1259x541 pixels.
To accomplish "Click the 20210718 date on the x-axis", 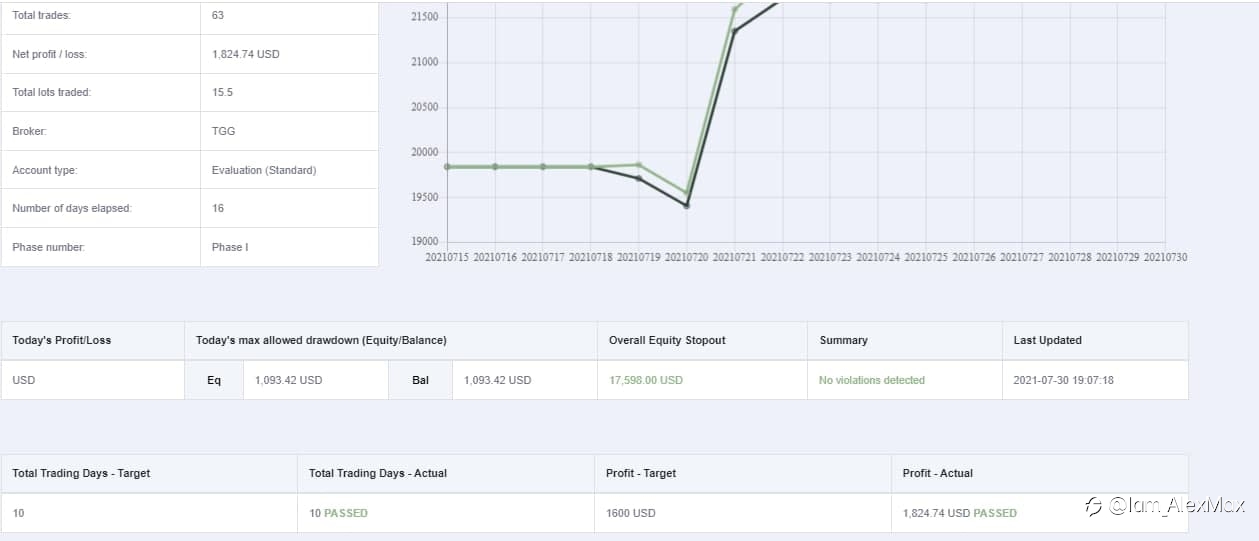I will tap(591, 257).
